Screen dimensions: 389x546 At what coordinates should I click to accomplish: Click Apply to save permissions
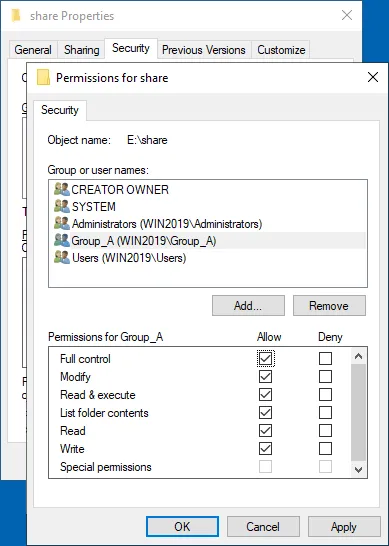point(344,526)
